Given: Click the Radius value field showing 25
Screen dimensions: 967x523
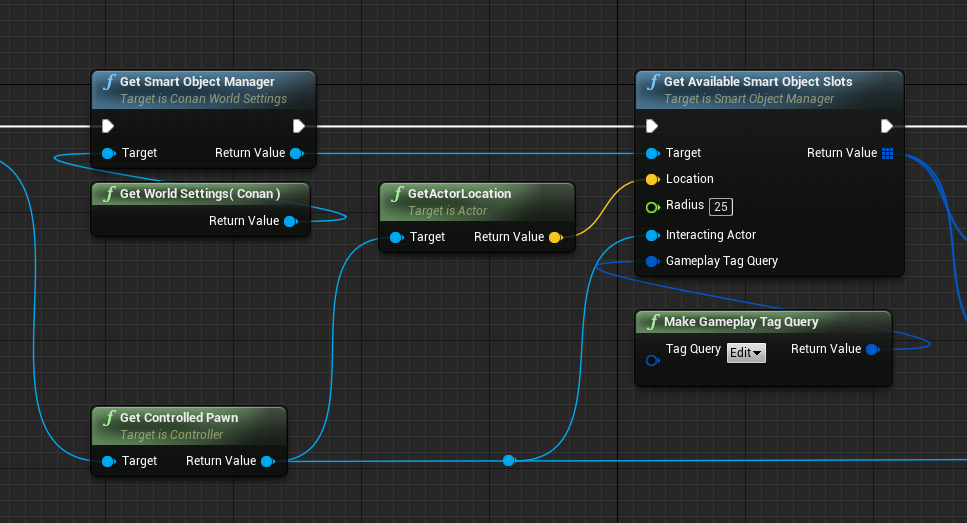Looking at the screenshot, I should pyautogui.click(x=720, y=207).
